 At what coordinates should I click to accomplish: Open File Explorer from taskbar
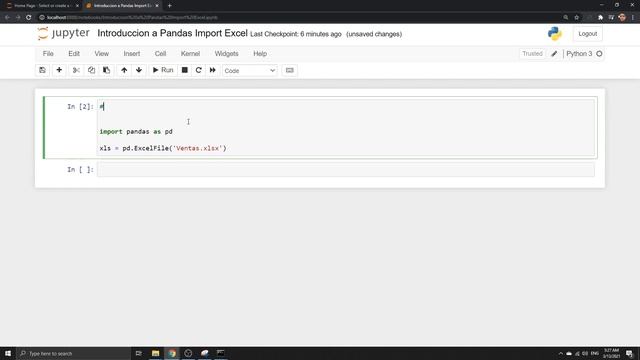[156, 353]
